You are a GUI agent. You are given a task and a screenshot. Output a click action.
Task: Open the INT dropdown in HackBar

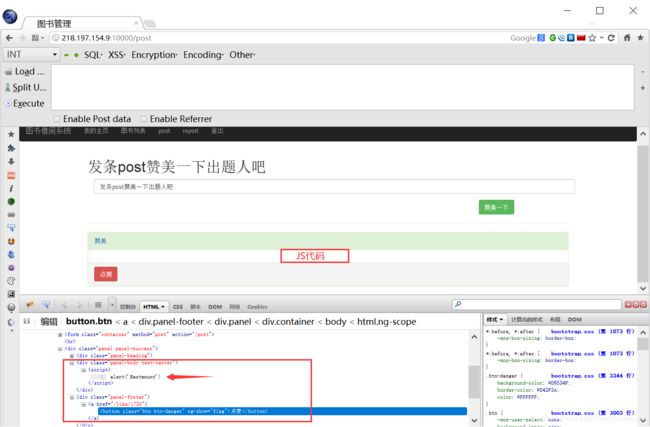32,55
